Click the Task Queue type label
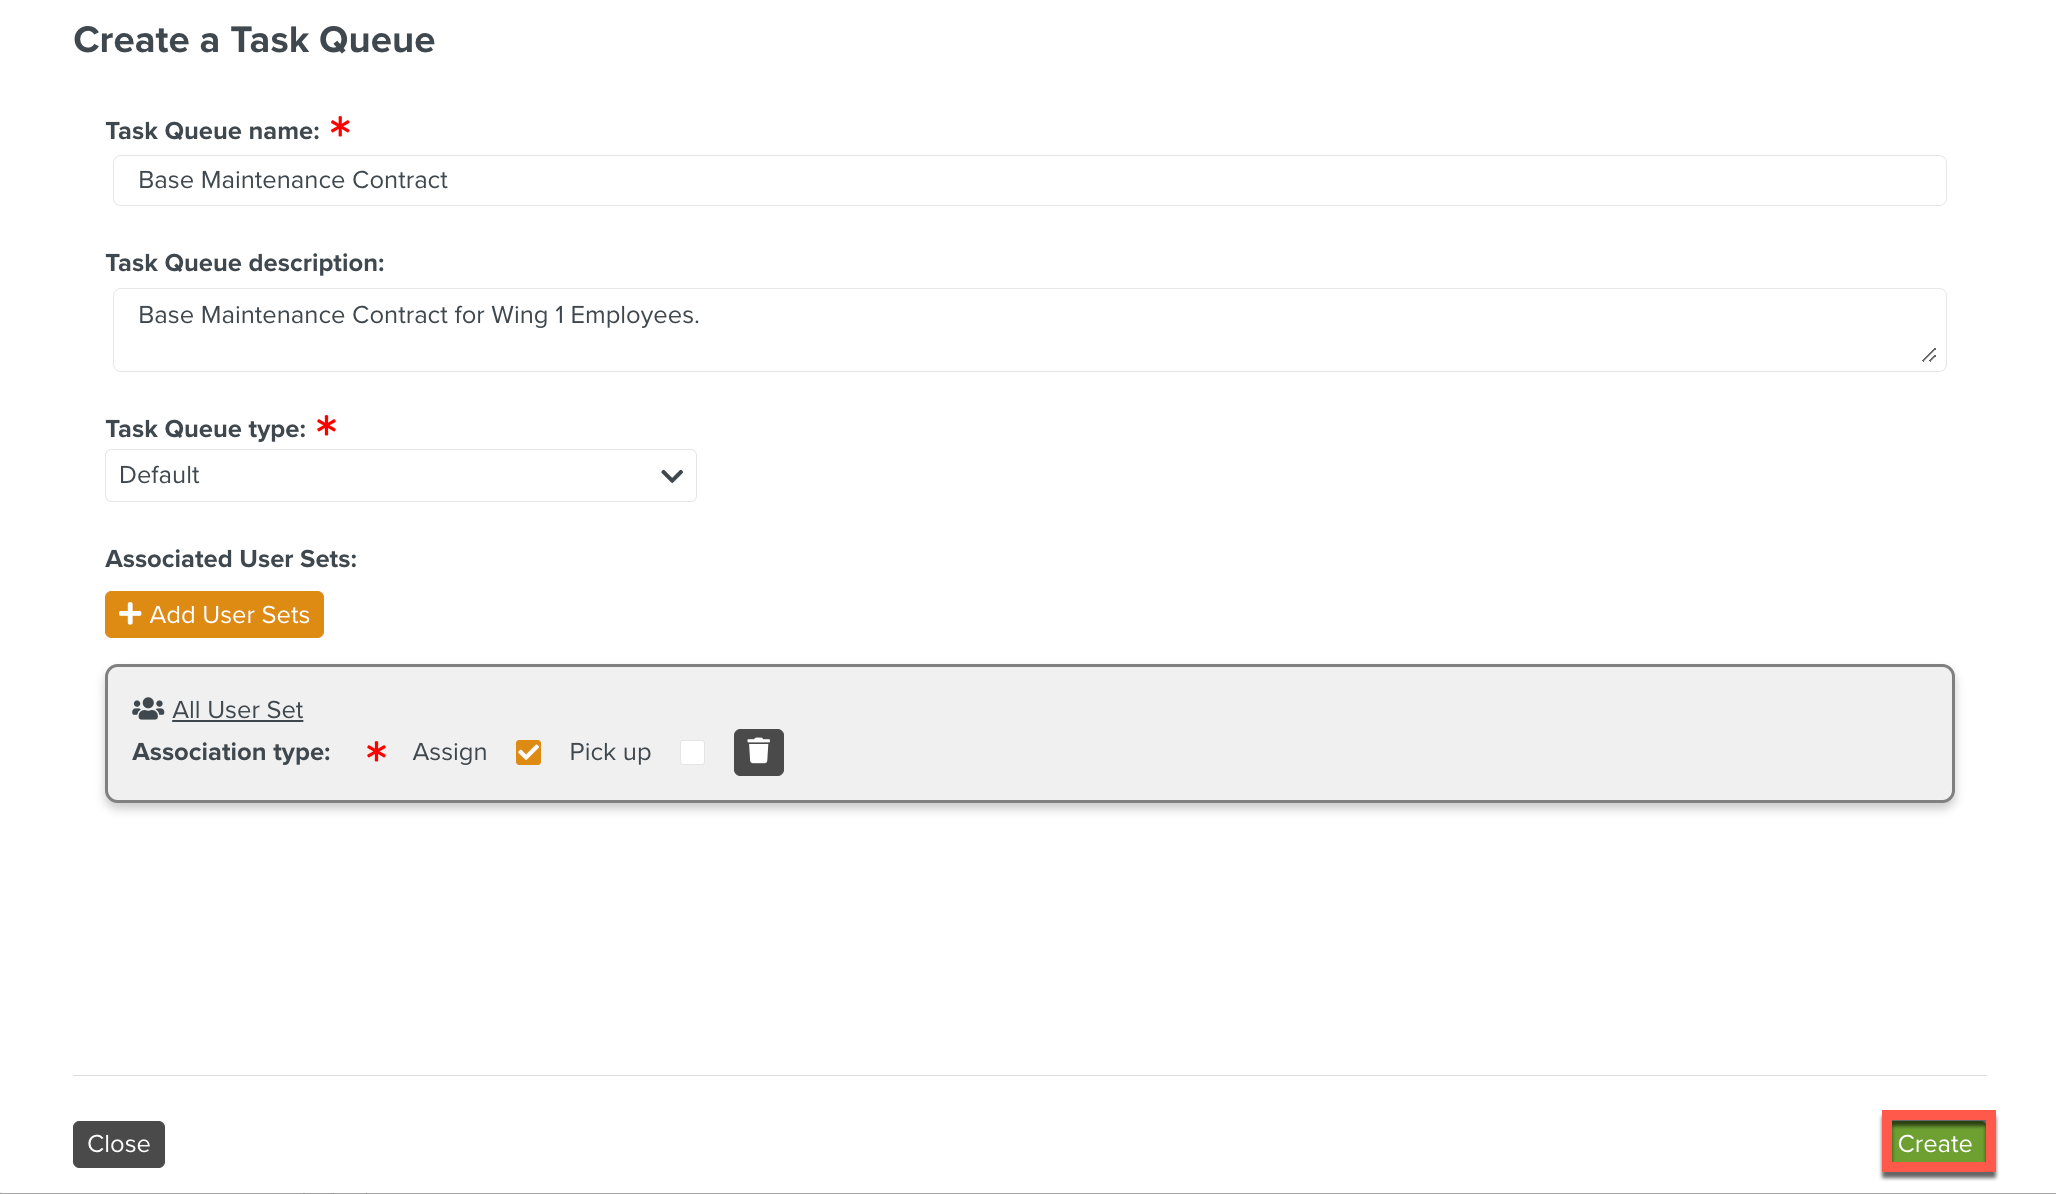This screenshot has height=1194, width=2056. click(x=205, y=429)
